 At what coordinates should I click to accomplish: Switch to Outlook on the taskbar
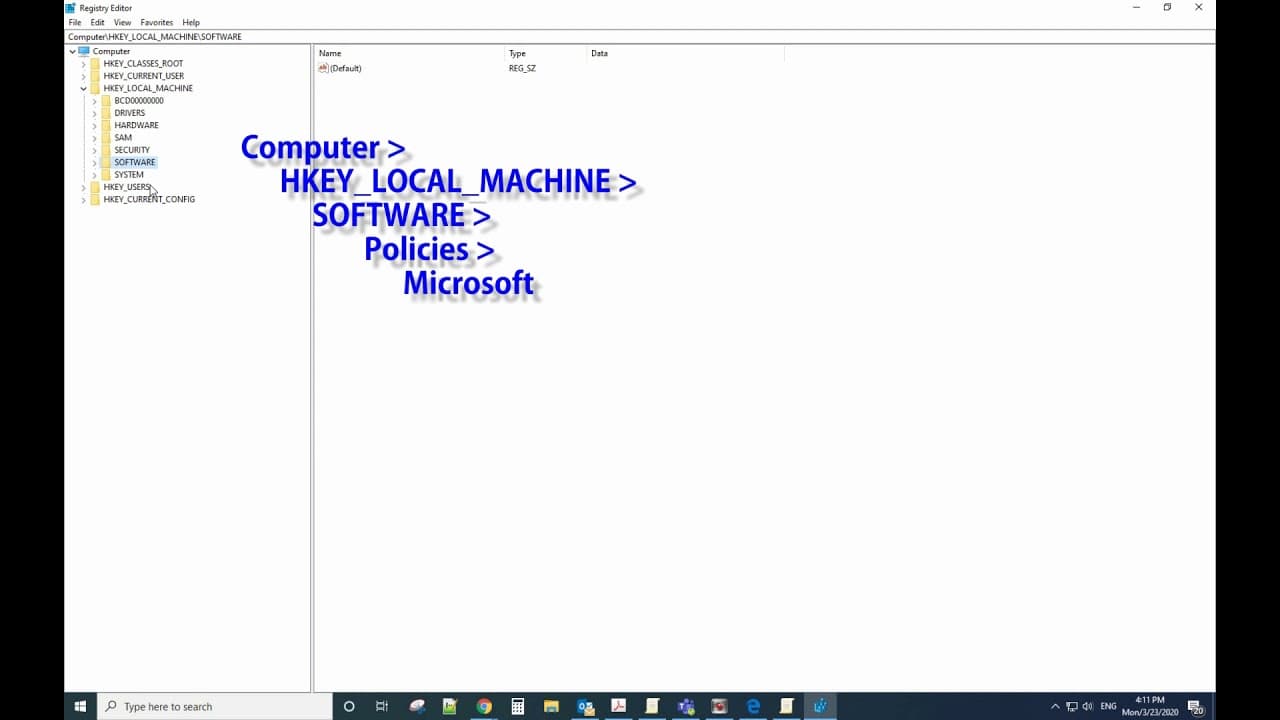click(x=585, y=706)
